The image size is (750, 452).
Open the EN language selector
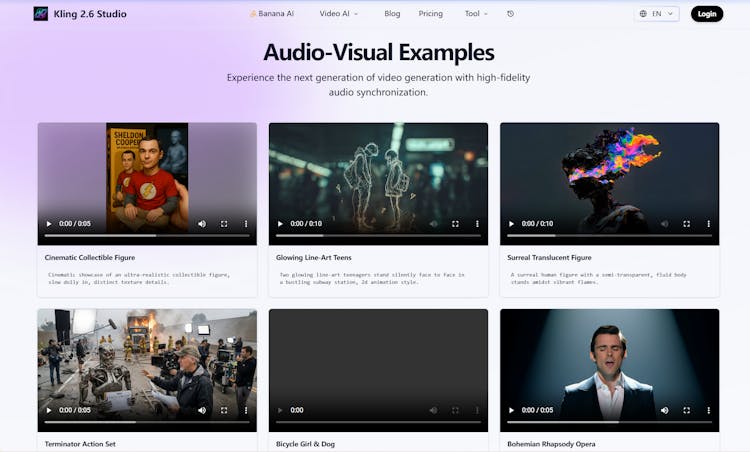point(657,14)
